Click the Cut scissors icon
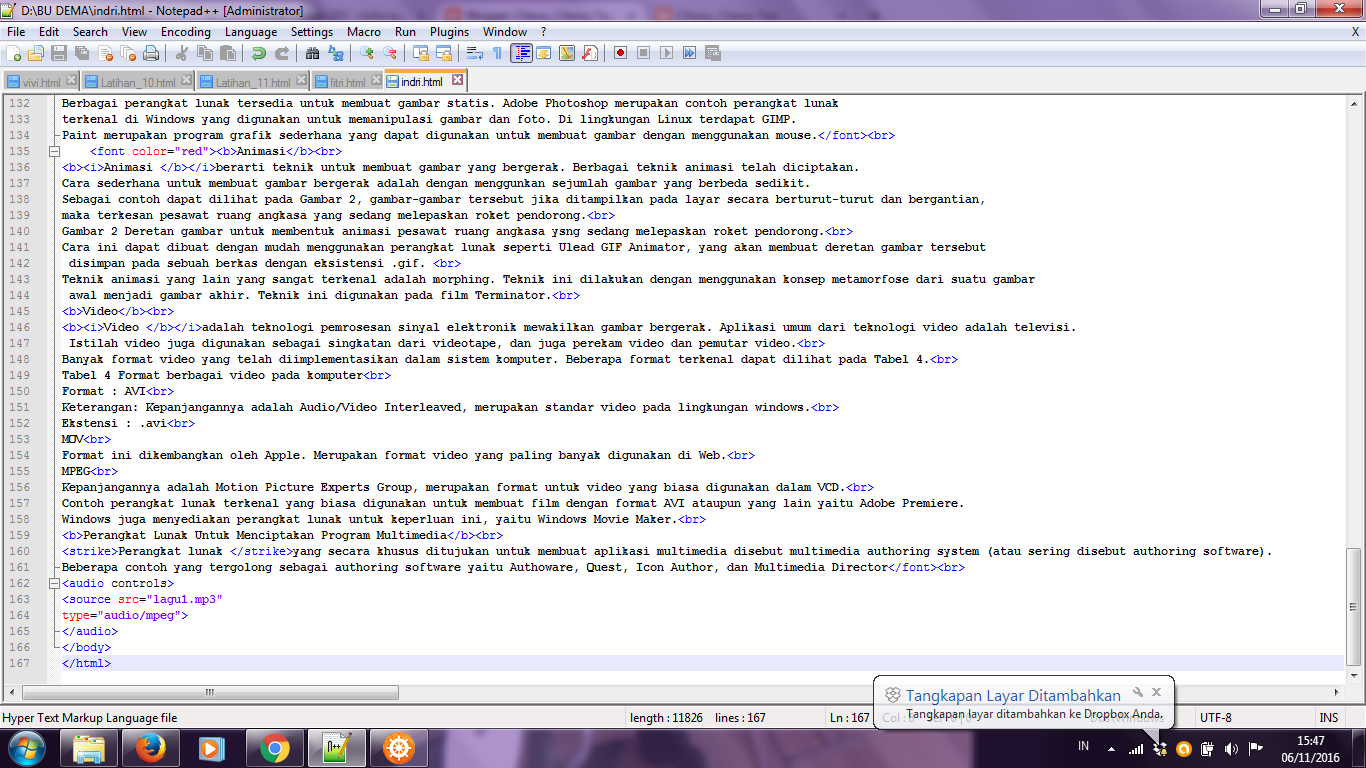Screen dimensions: 1366x768 point(182,53)
